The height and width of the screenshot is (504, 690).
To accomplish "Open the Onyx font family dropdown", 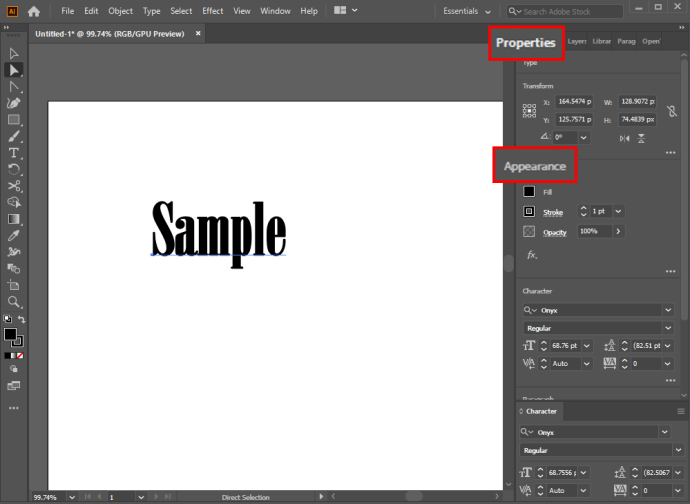I will (x=667, y=310).
